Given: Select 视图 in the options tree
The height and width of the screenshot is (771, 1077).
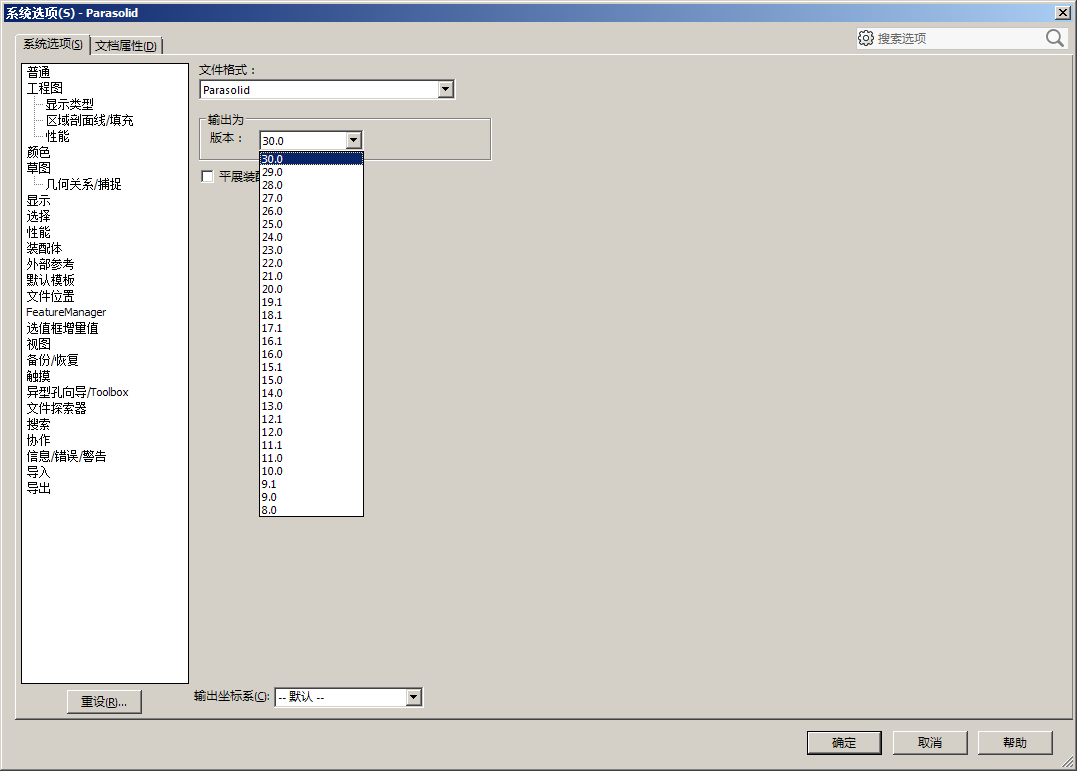Looking at the screenshot, I should coord(38,344).
